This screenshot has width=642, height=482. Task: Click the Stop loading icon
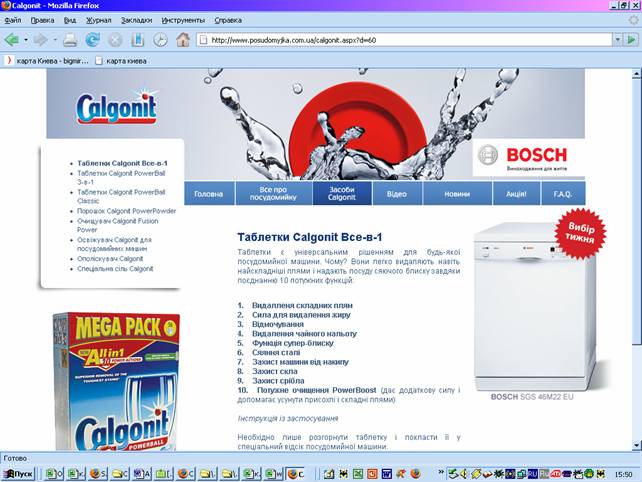[115, 40]
